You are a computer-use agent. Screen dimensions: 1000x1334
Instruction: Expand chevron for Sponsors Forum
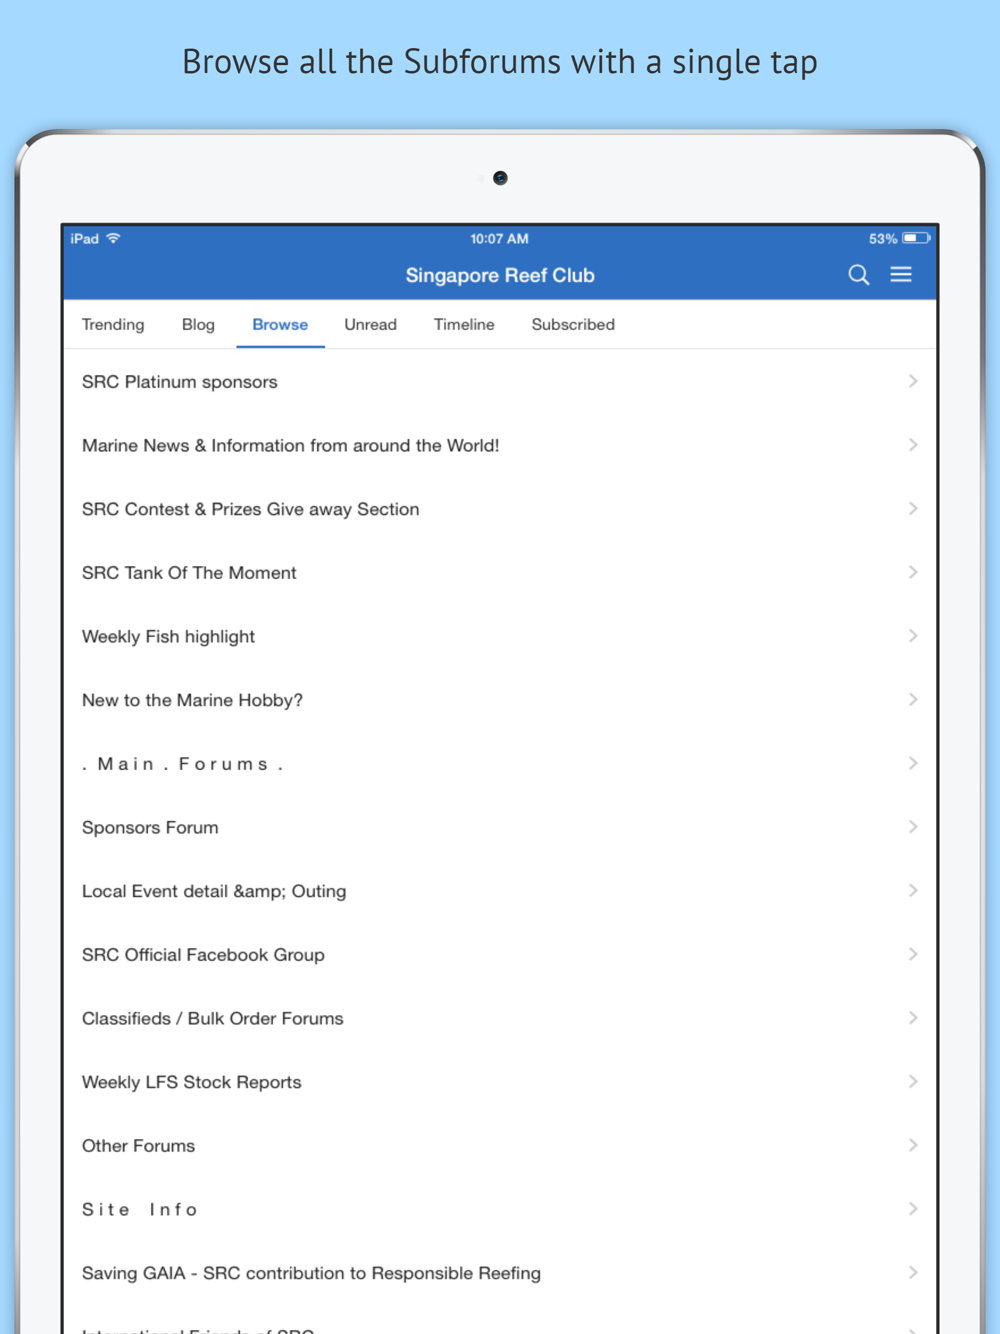913,827
